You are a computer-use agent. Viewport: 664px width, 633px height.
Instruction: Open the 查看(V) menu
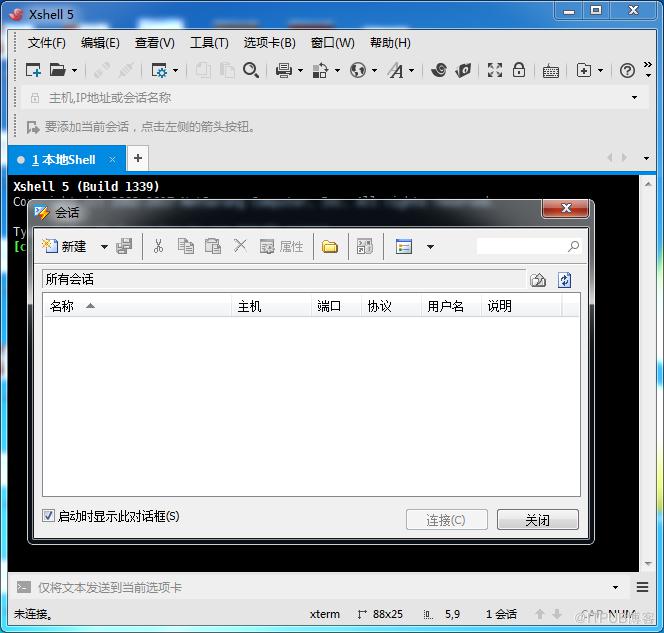155,43
